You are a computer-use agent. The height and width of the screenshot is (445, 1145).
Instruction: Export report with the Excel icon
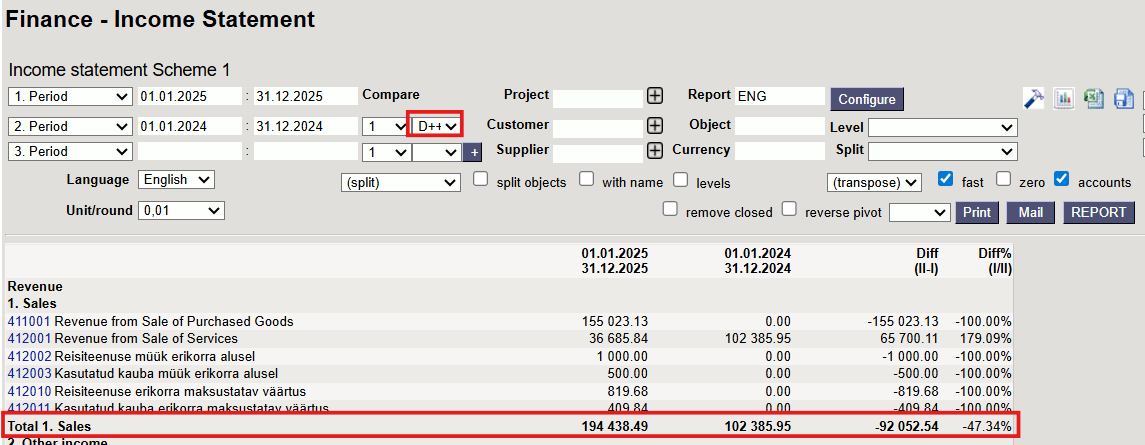click(x=1094, y=98)
